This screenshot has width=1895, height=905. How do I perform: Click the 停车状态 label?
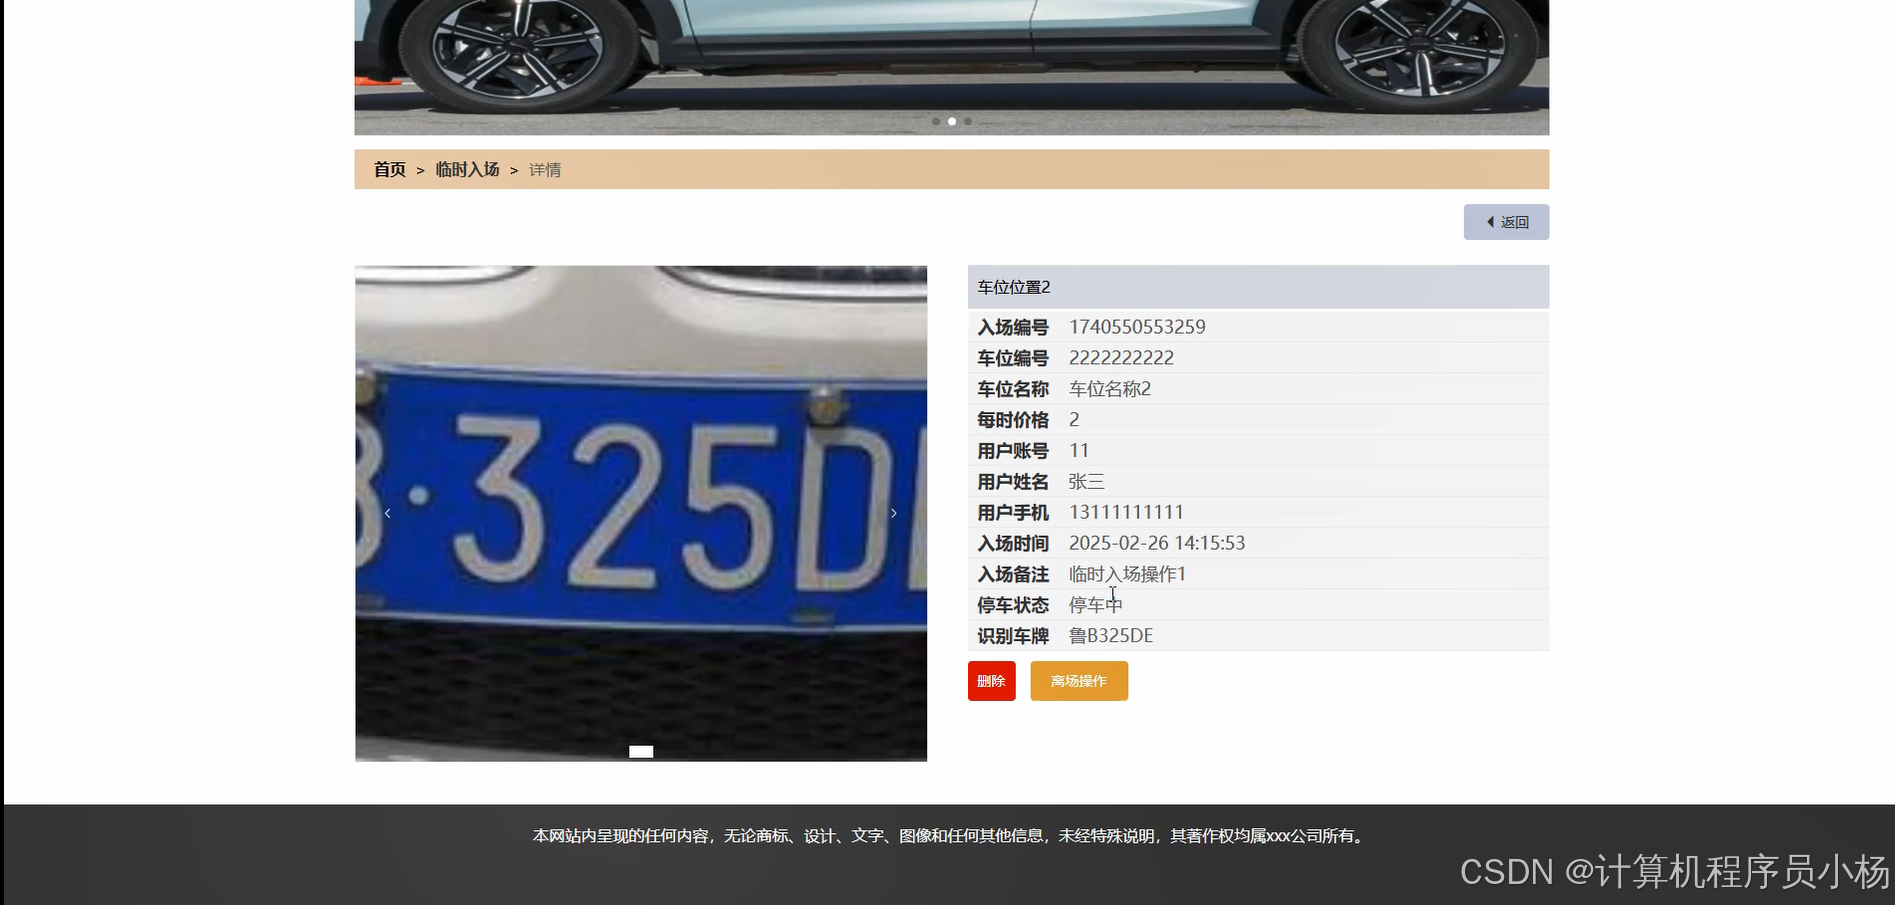1013,605
